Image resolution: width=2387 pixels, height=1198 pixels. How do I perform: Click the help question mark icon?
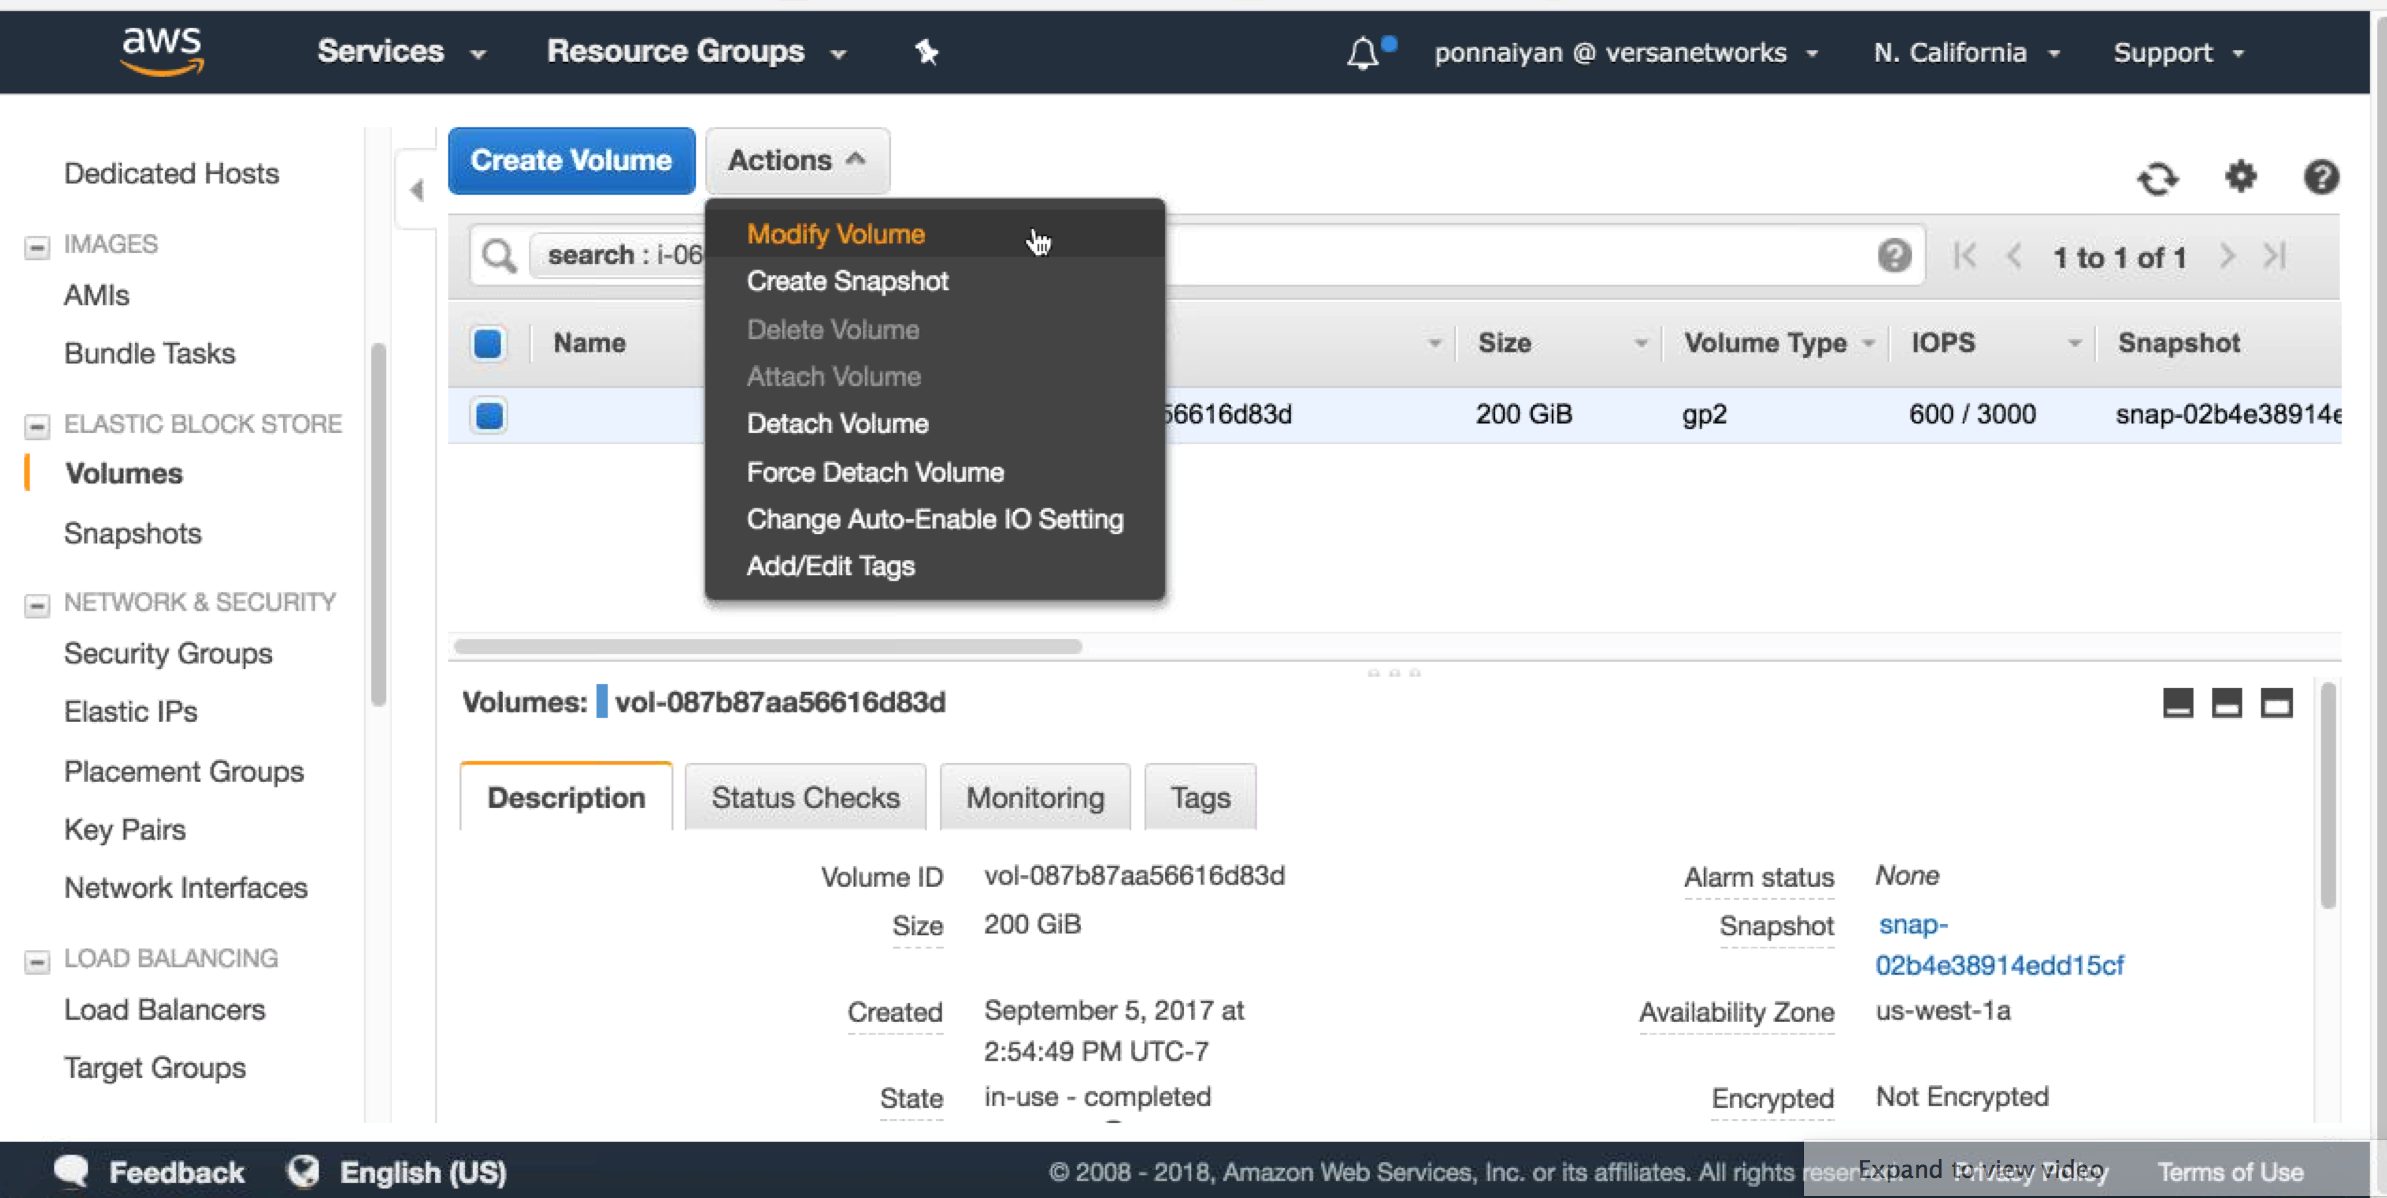pos(2320,177)
